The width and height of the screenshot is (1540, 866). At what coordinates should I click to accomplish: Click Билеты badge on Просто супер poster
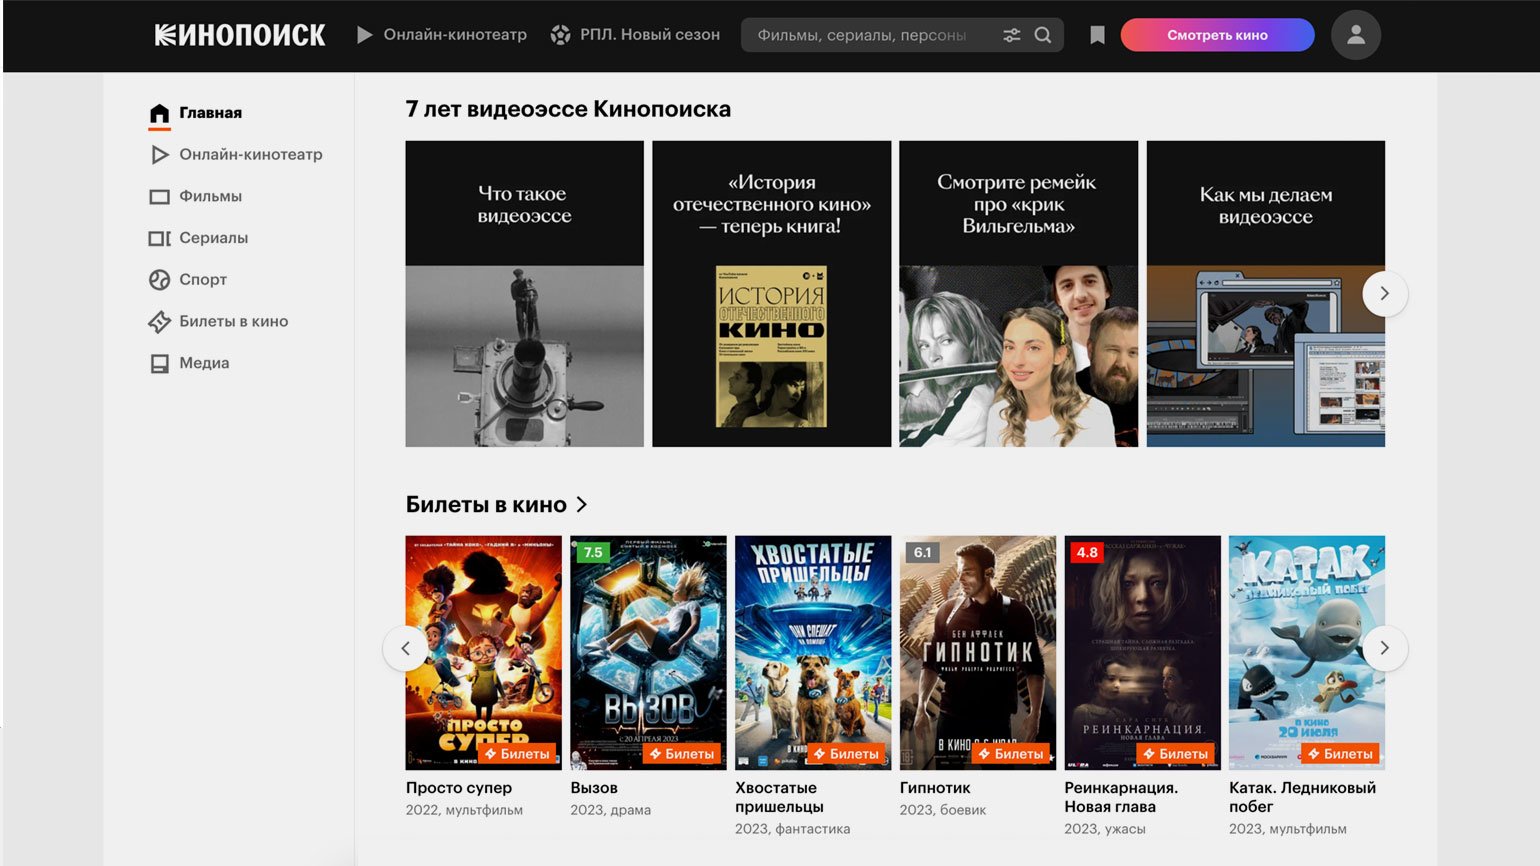click(517, 754)
